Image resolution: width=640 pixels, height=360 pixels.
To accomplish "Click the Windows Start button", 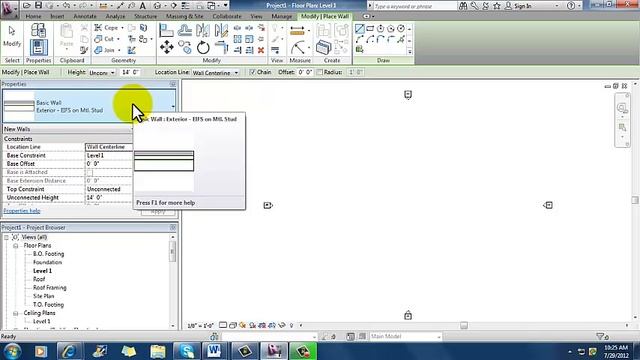I will pyautogui.click(x=12, y=351).
